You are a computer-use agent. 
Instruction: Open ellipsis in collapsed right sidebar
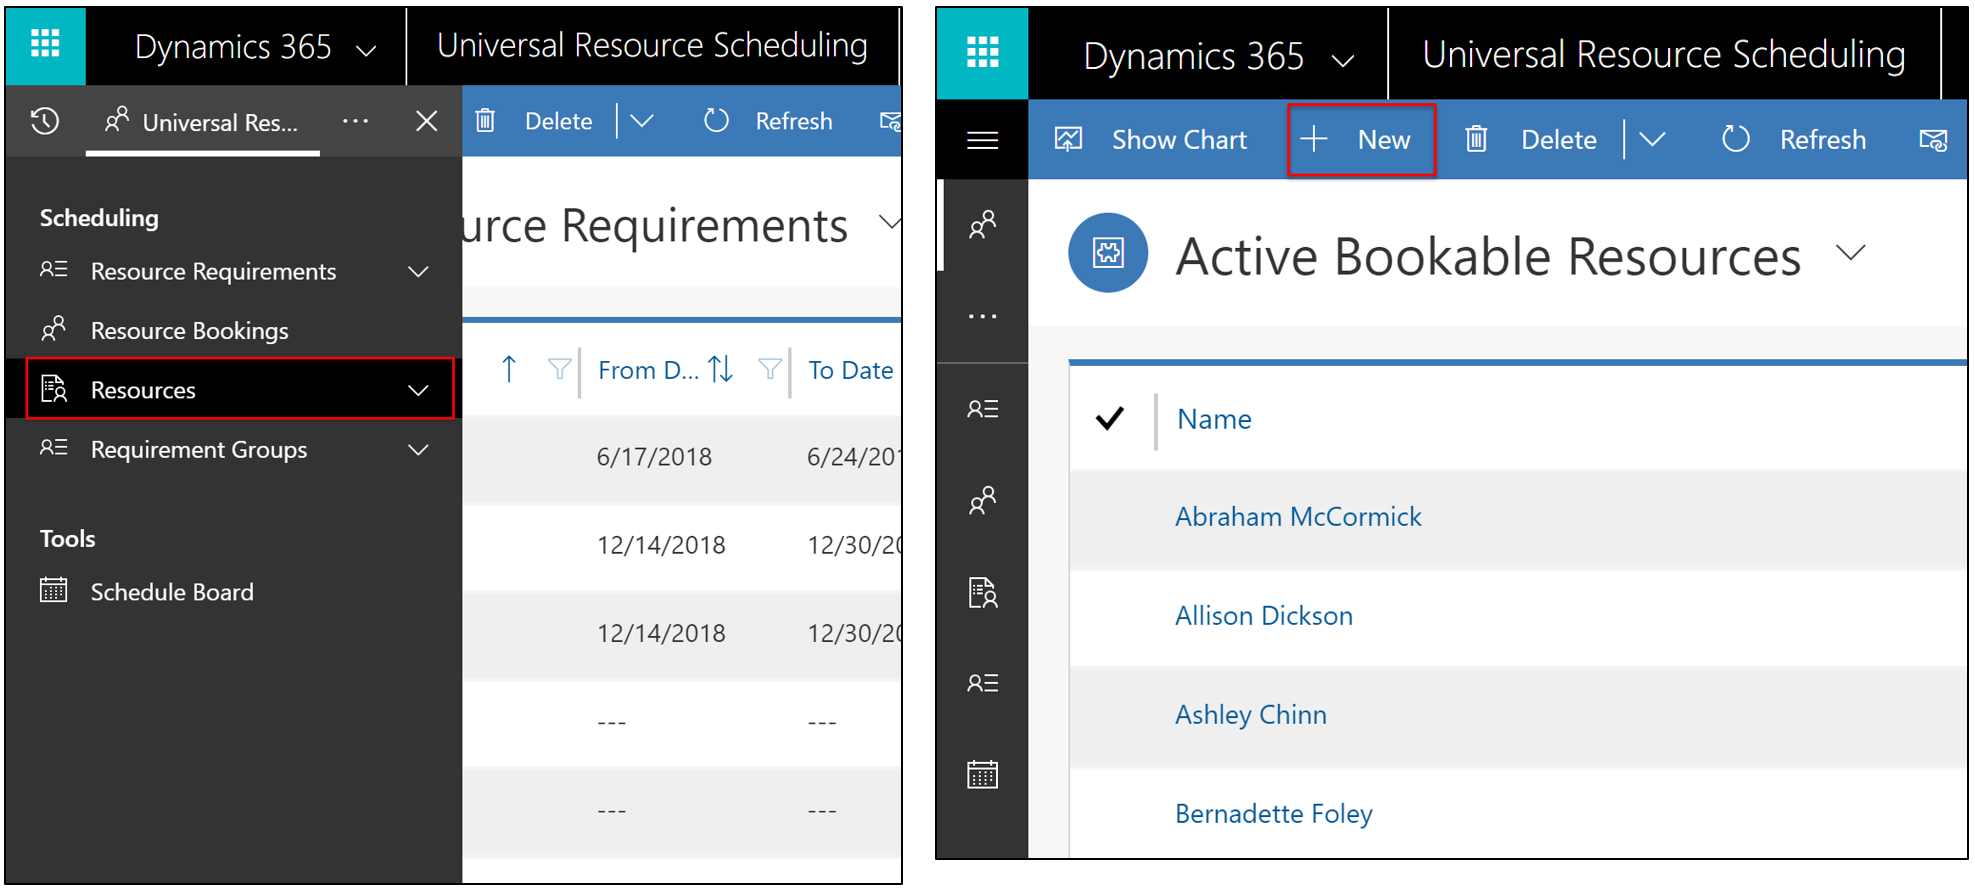coord(982,316)
